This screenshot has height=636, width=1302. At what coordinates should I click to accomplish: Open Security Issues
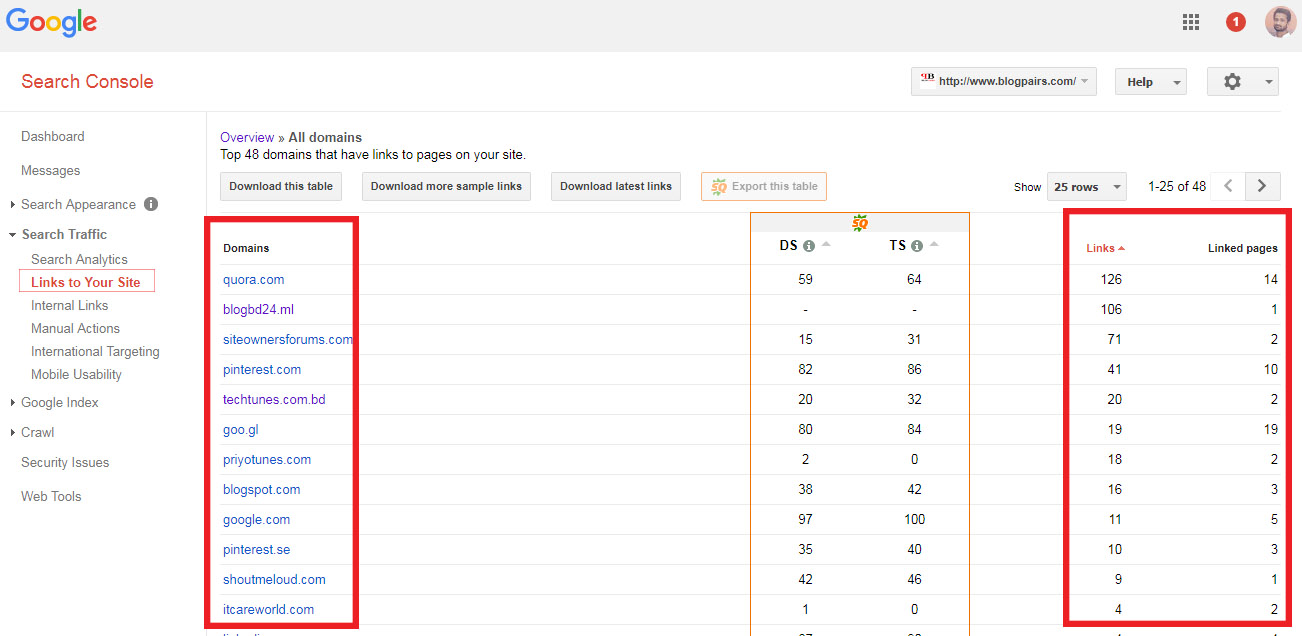tap(65, 462)
